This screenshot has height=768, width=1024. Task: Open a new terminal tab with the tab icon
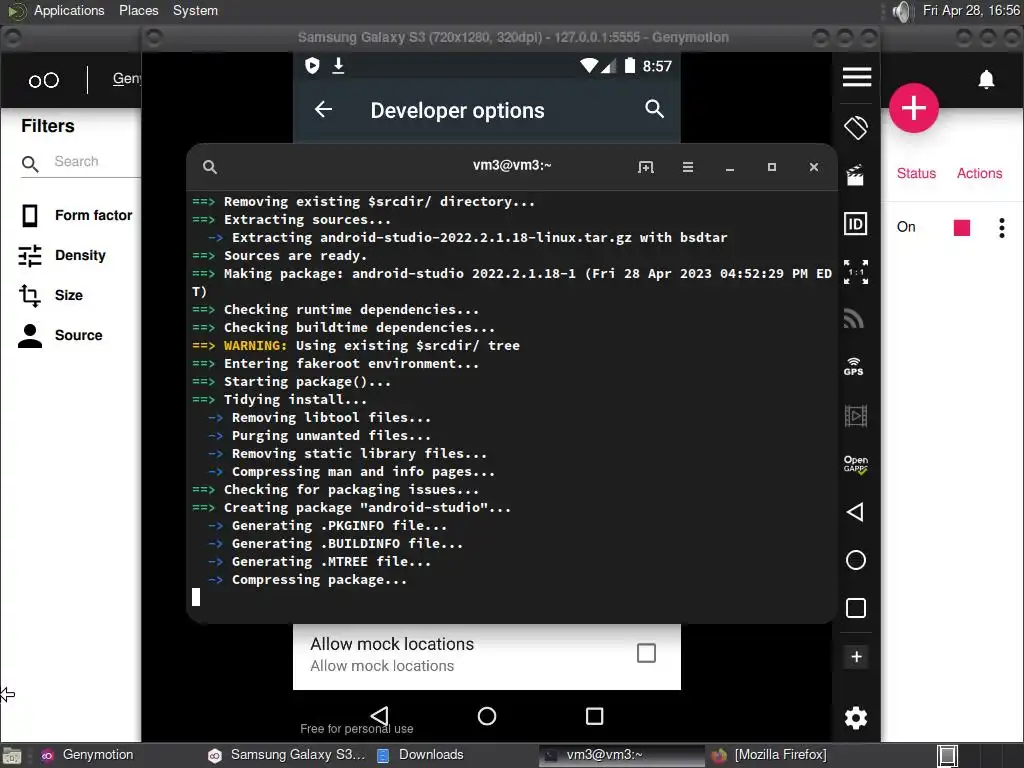tap(645, 167)
